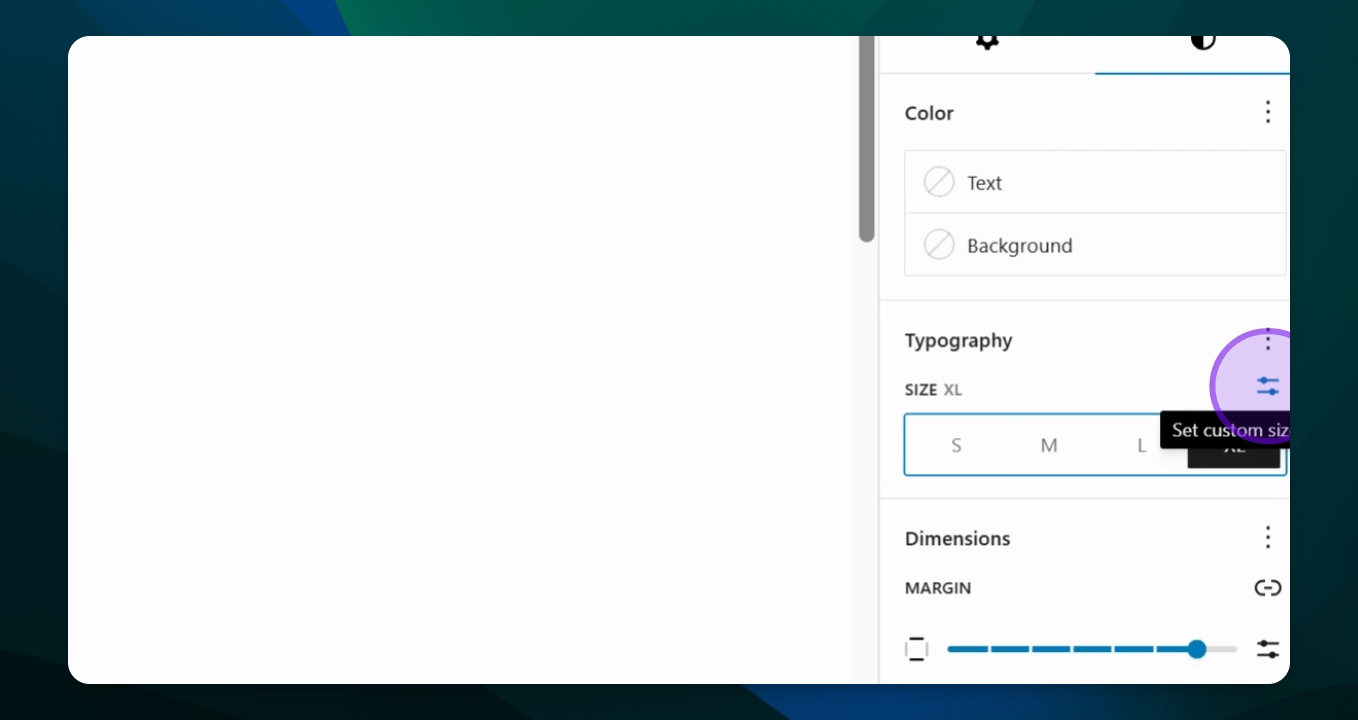Click the margin slider handle

click(x=1197, y=649)
